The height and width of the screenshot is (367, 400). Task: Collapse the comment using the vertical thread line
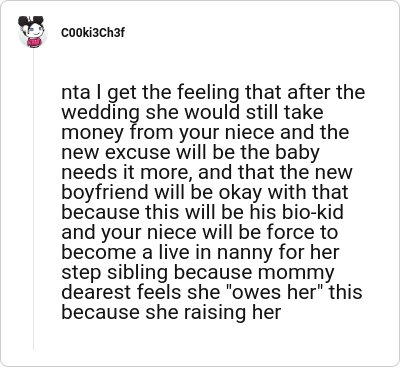pos(33,199)
